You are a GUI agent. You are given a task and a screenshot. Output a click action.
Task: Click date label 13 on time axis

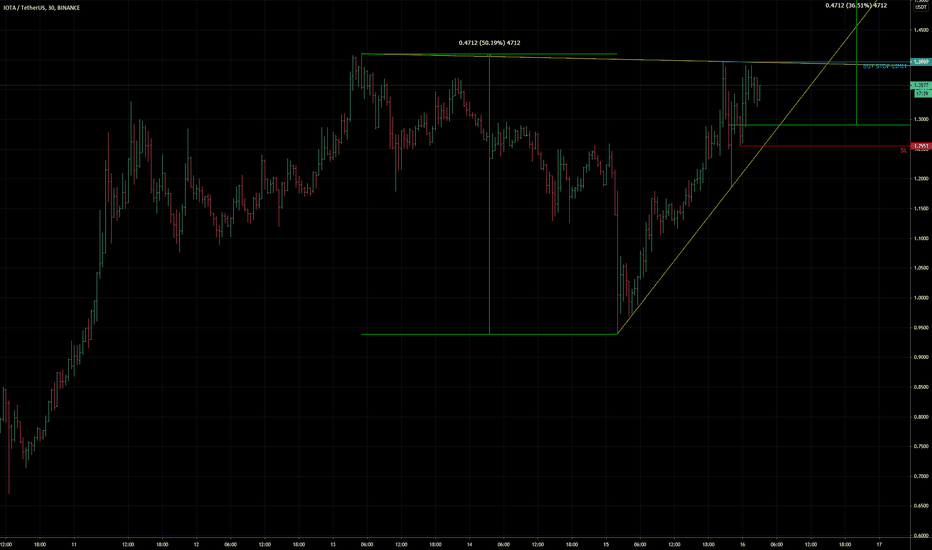(333, 544)
